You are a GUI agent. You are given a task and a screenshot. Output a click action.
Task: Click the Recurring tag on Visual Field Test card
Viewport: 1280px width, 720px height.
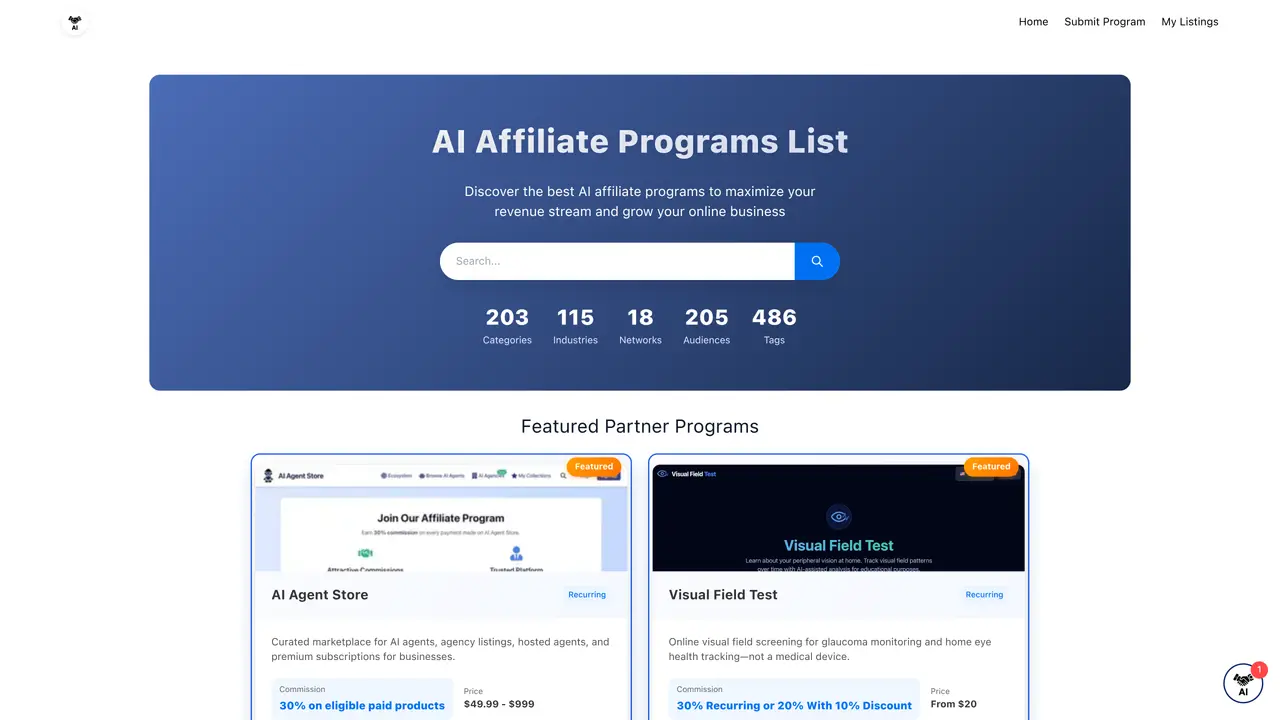coord(984,595)
